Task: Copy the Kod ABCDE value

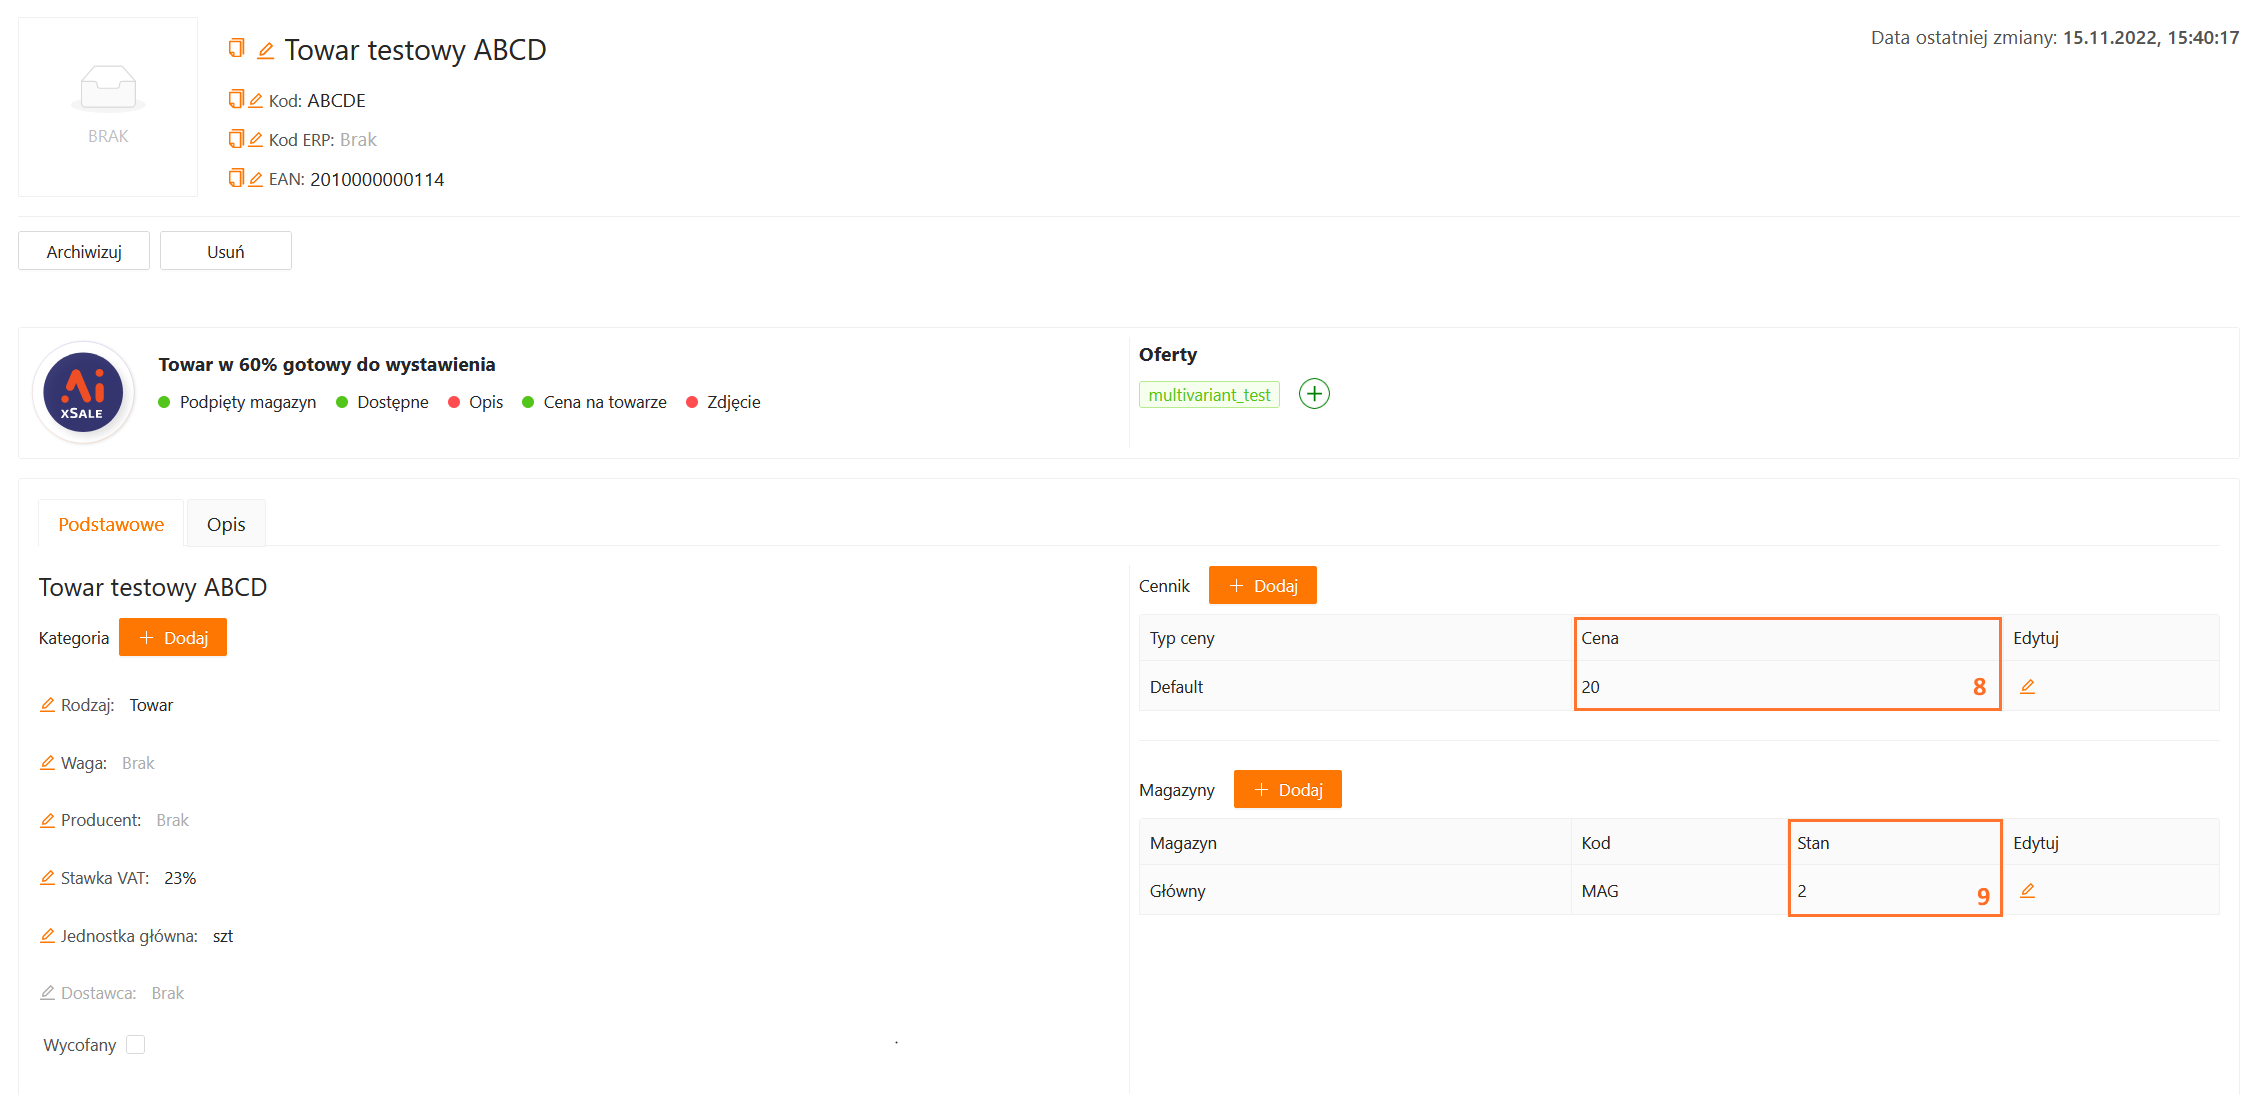Action: tap(236, 99)
